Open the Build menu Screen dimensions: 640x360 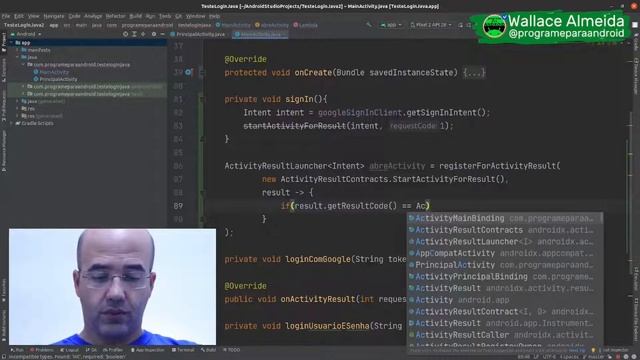point(136,16)
